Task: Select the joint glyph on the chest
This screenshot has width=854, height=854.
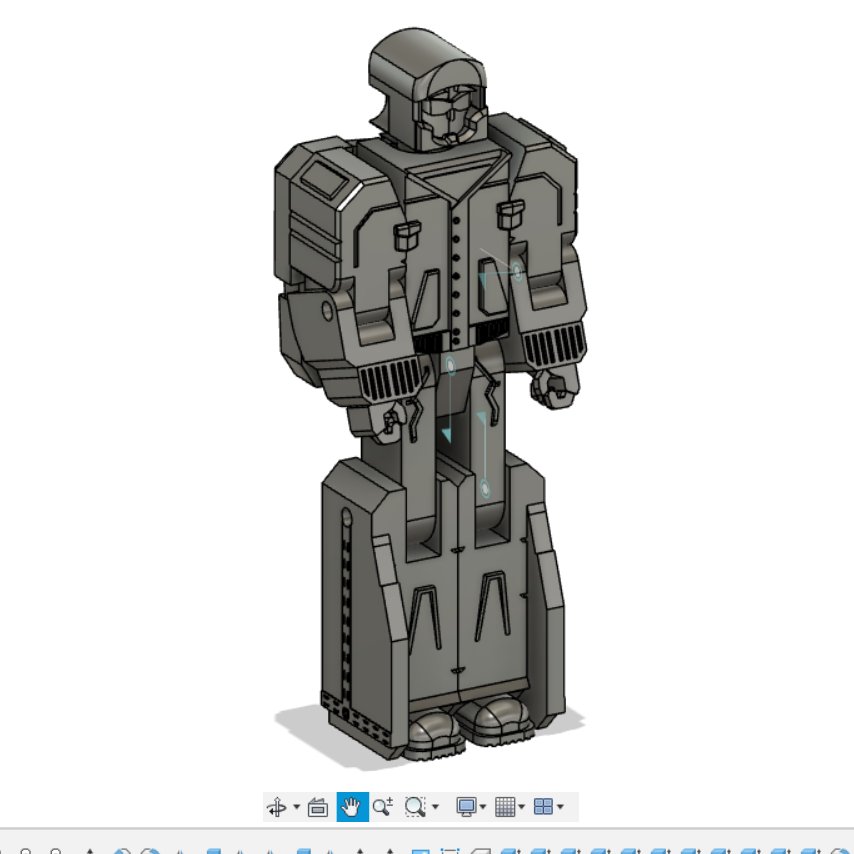Action: point(516,271)
